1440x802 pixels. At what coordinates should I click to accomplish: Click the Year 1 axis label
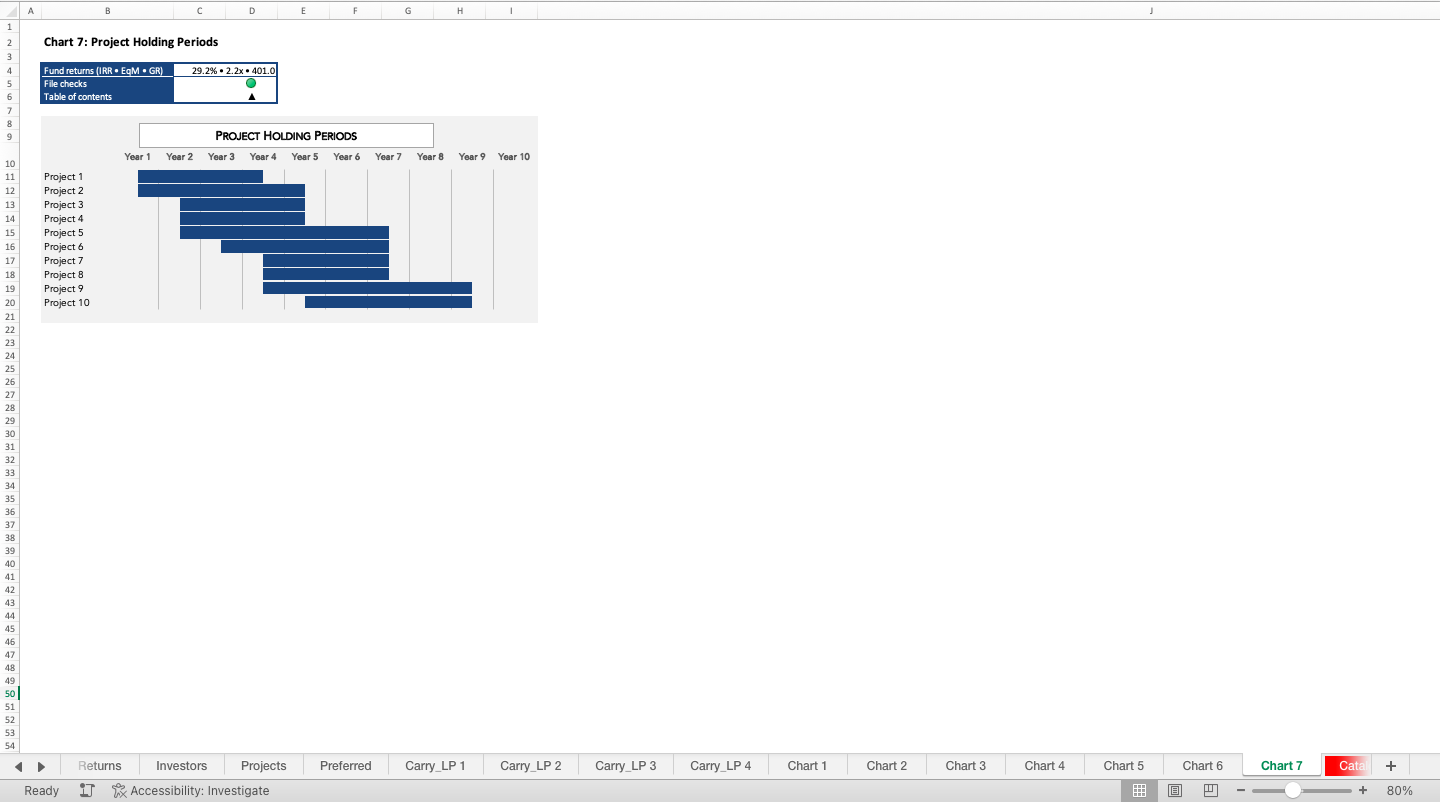(138, 157)
